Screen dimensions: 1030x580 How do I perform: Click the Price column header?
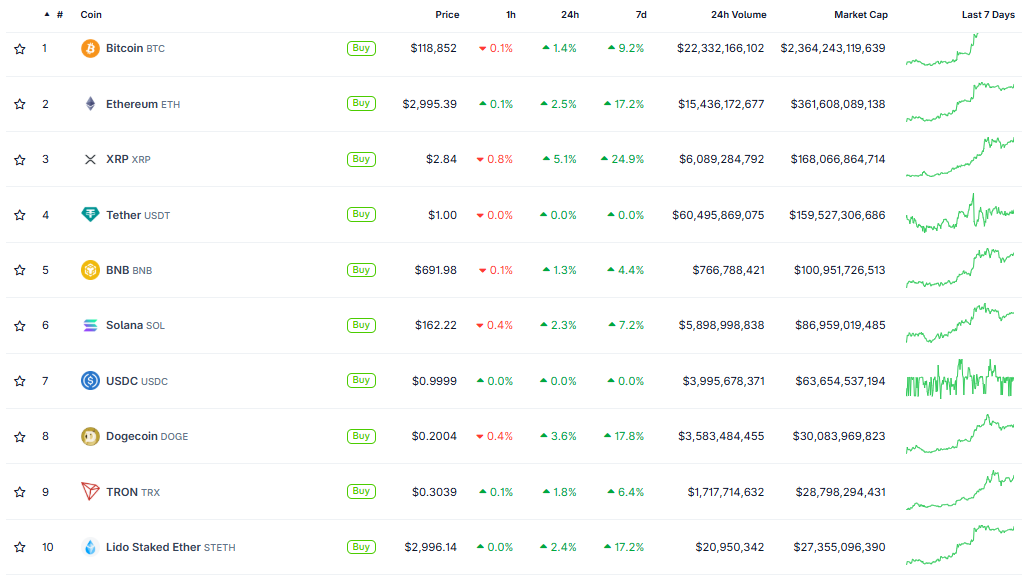pyautogui.click(x=447, y=15)
